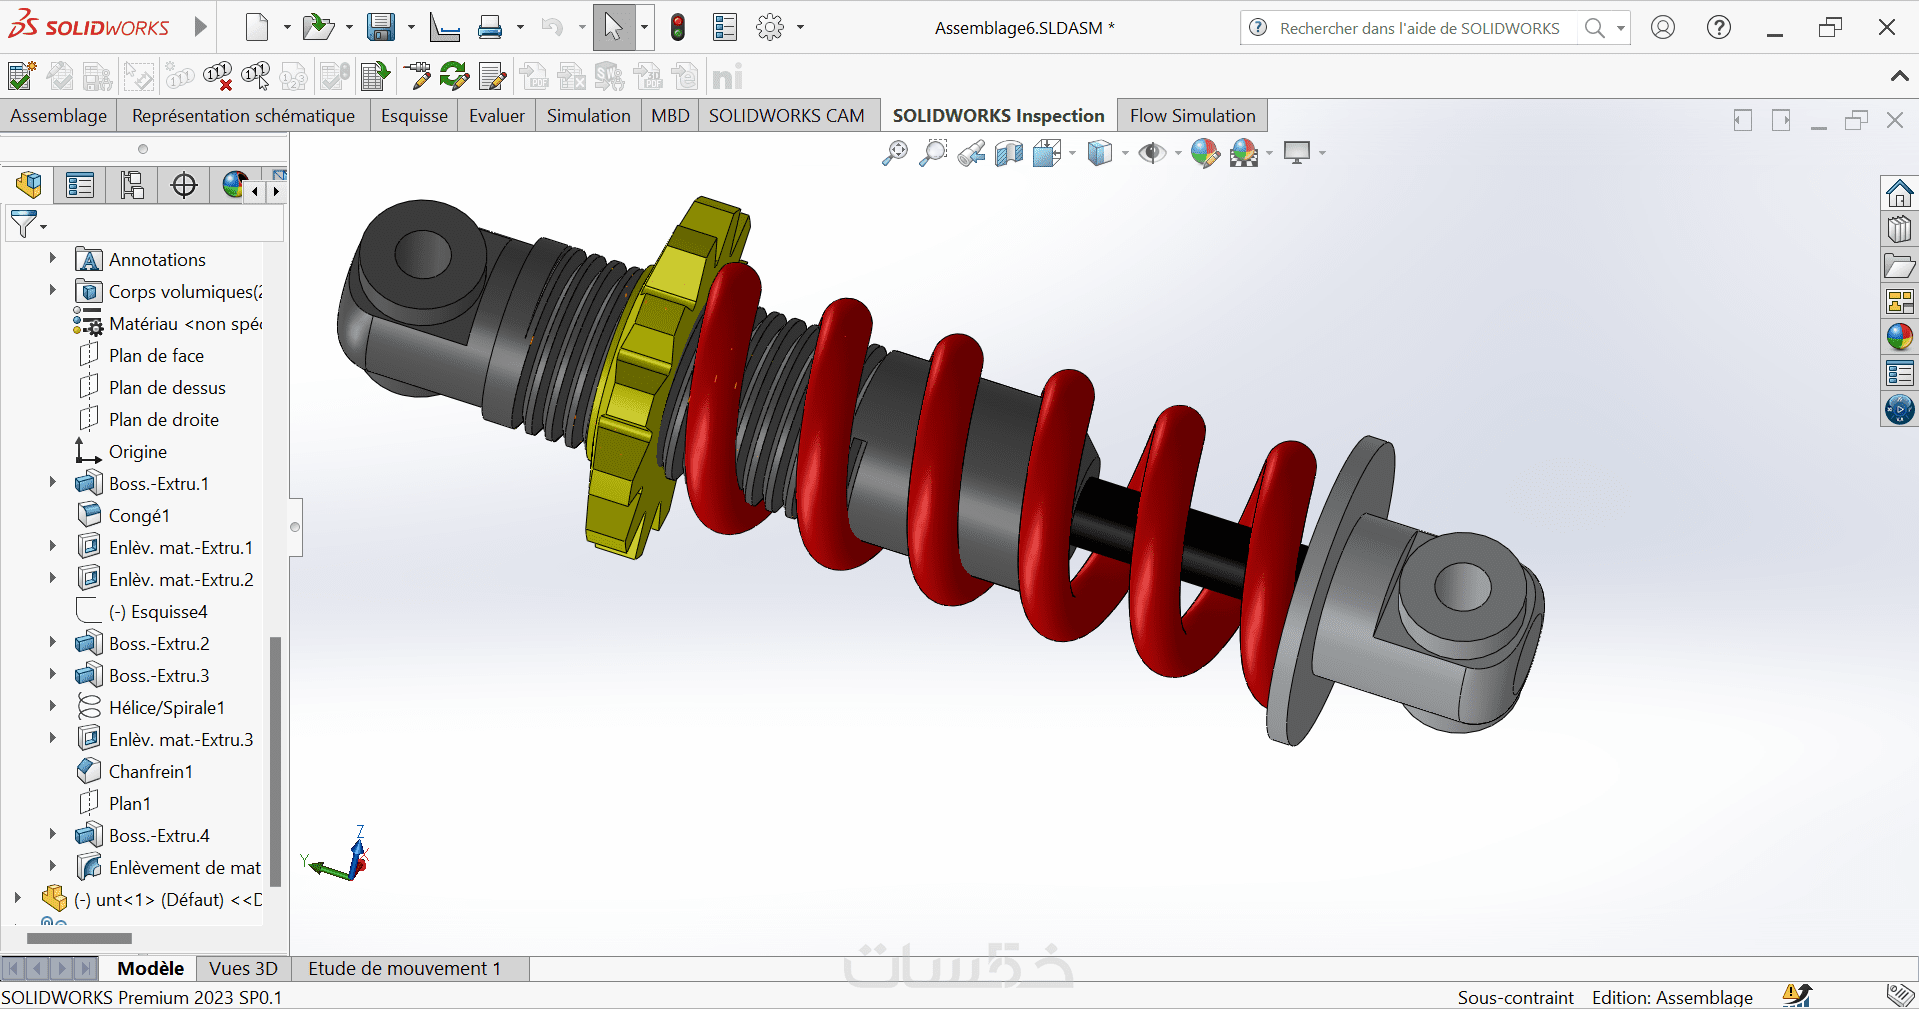Switch to the Flow Simulation tab
The width and height of the screenshot is (1919, 1009).
point(1193,116)
